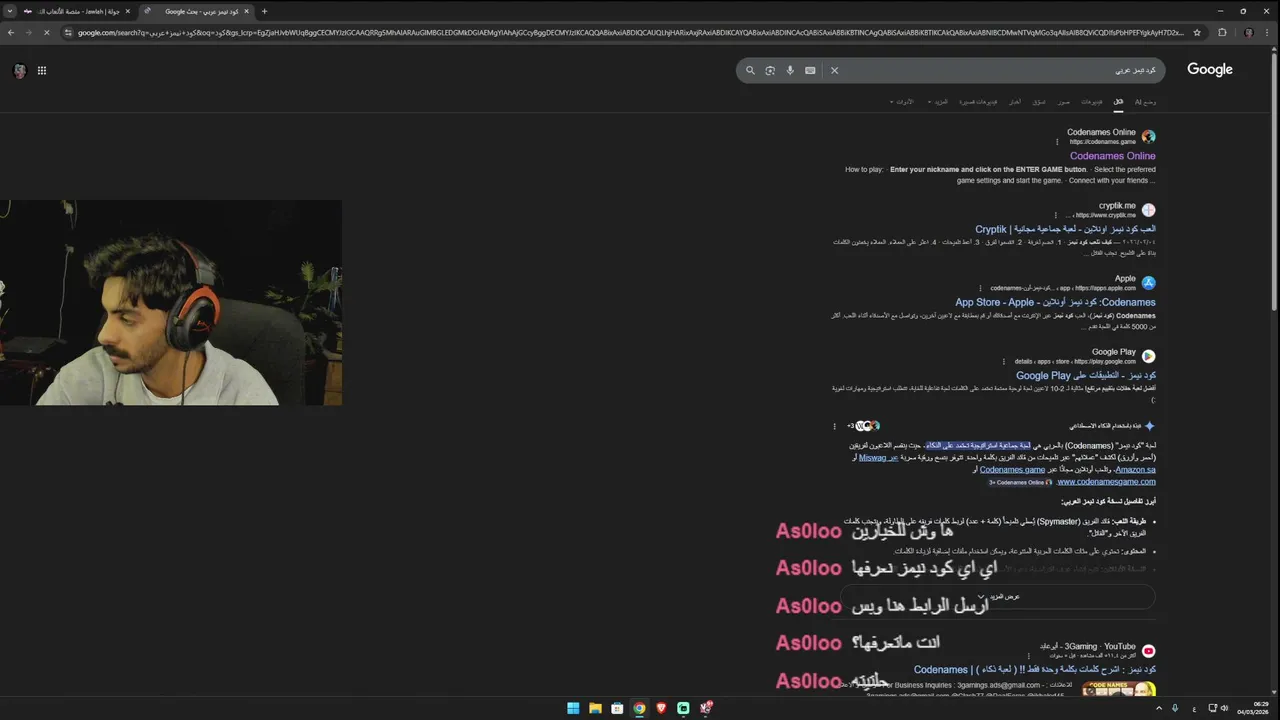
Task: Select the فيديوهات search tab
Action: pos(1092,102)
